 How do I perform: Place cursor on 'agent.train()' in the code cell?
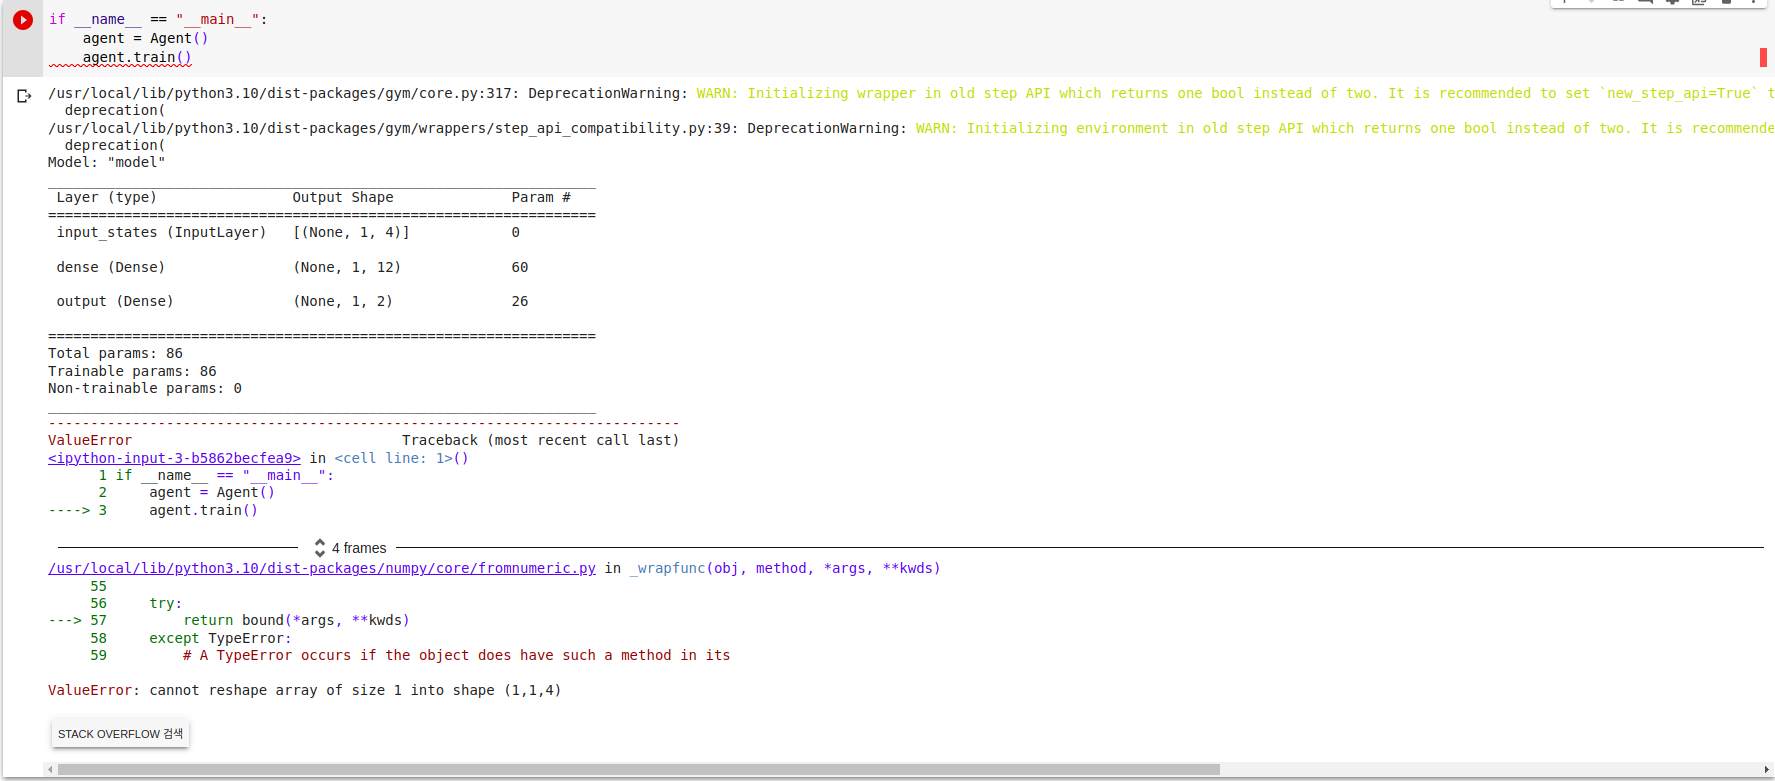137,57
